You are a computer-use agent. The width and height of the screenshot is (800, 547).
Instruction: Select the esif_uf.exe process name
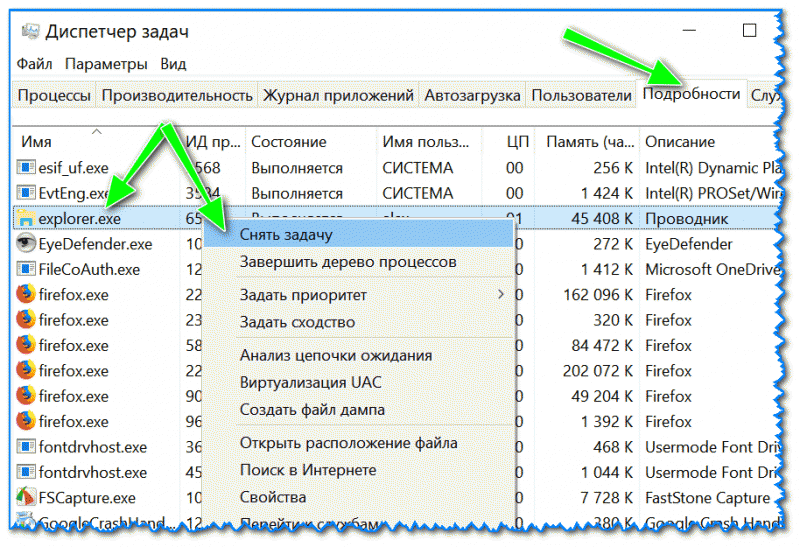[x=73, y=168]
